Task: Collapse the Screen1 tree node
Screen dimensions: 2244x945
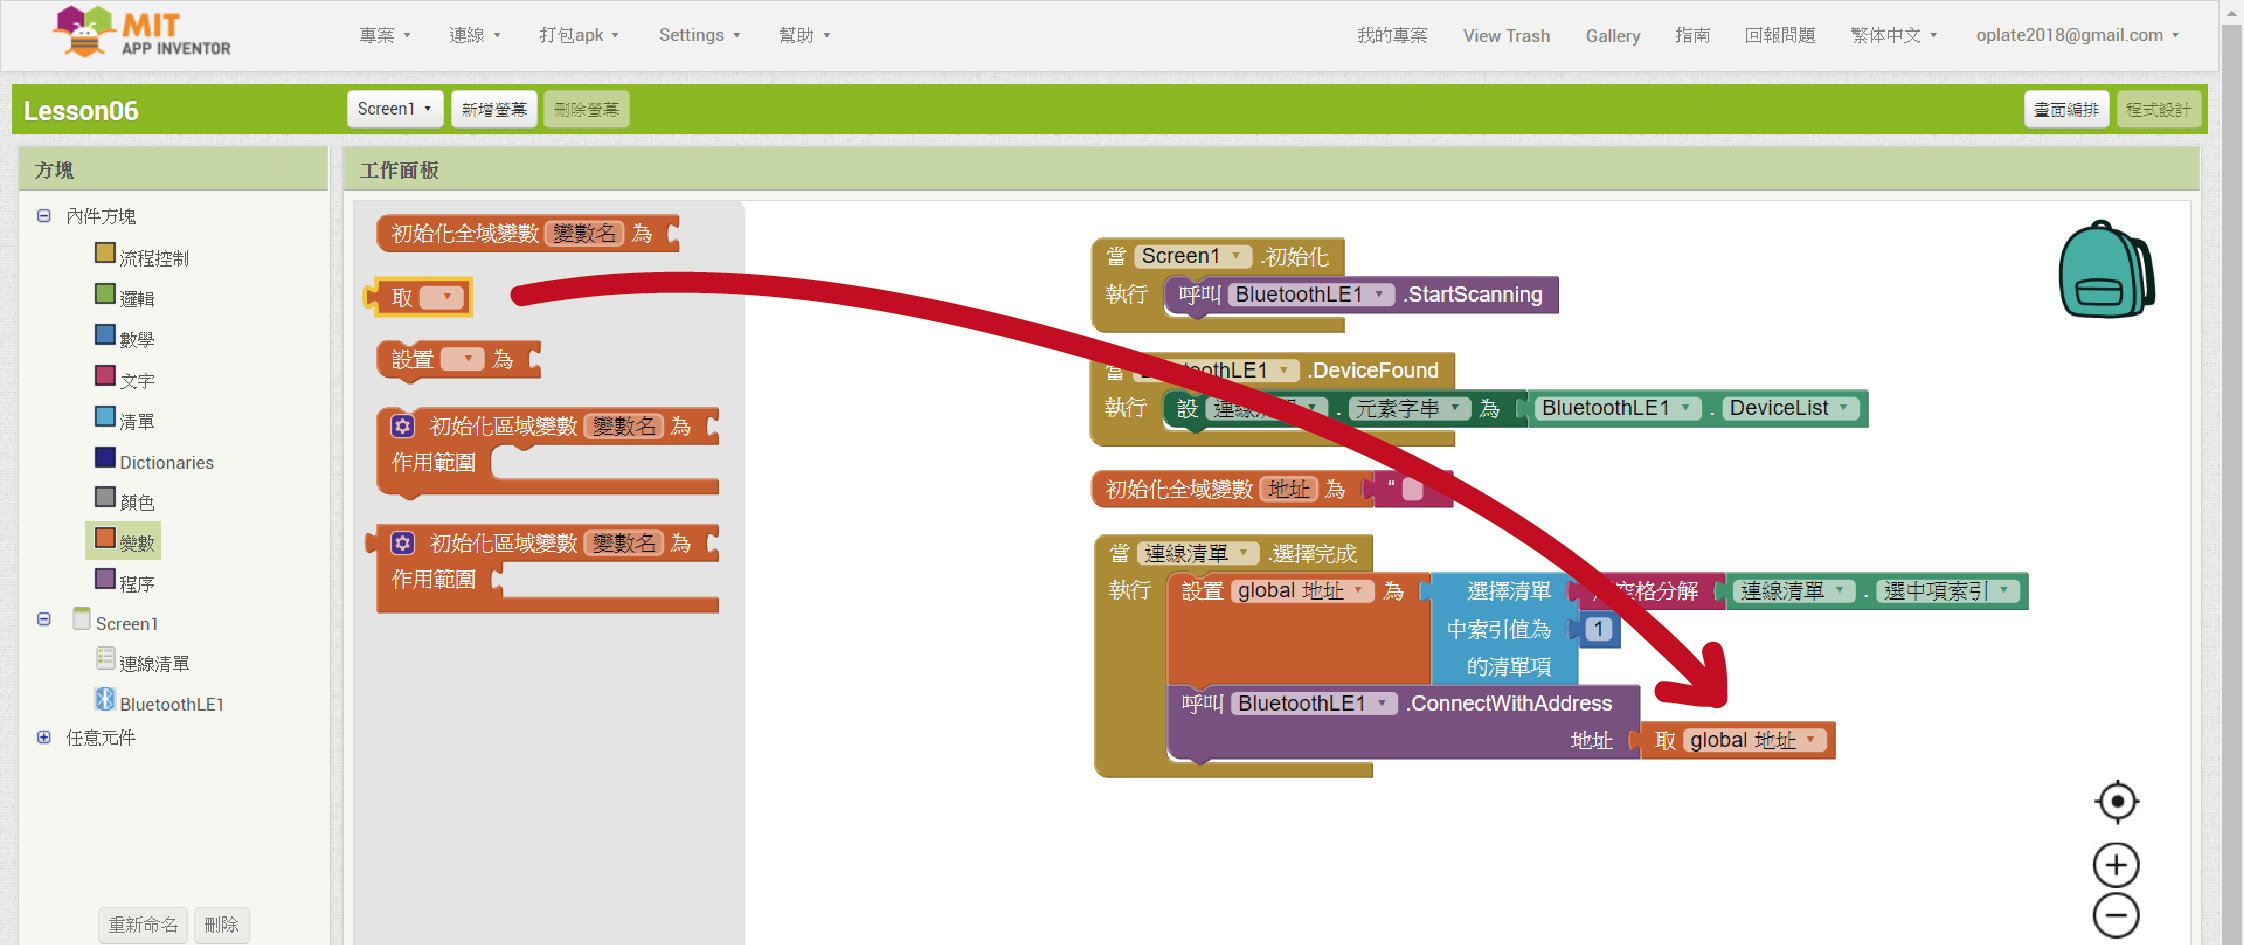Action: (x=44, y=619)
